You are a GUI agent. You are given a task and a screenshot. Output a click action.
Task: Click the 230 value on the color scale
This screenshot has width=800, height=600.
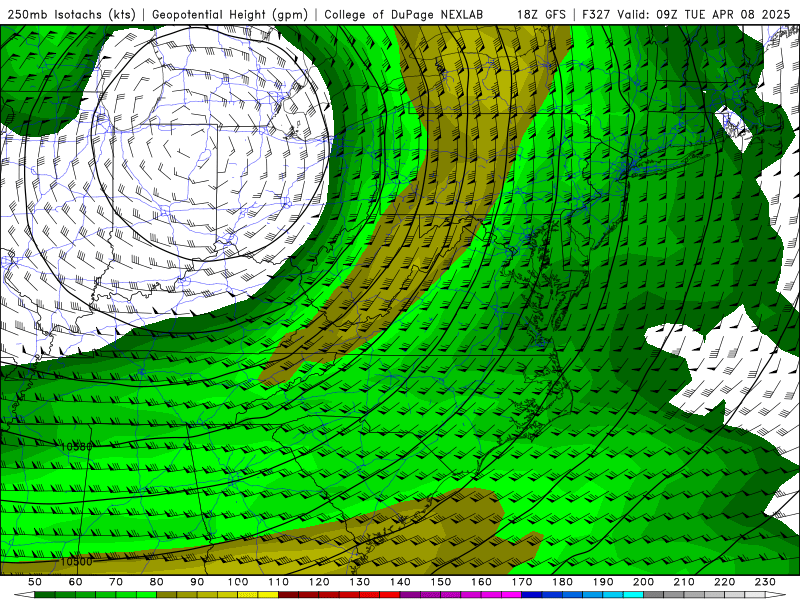[765, 582]
